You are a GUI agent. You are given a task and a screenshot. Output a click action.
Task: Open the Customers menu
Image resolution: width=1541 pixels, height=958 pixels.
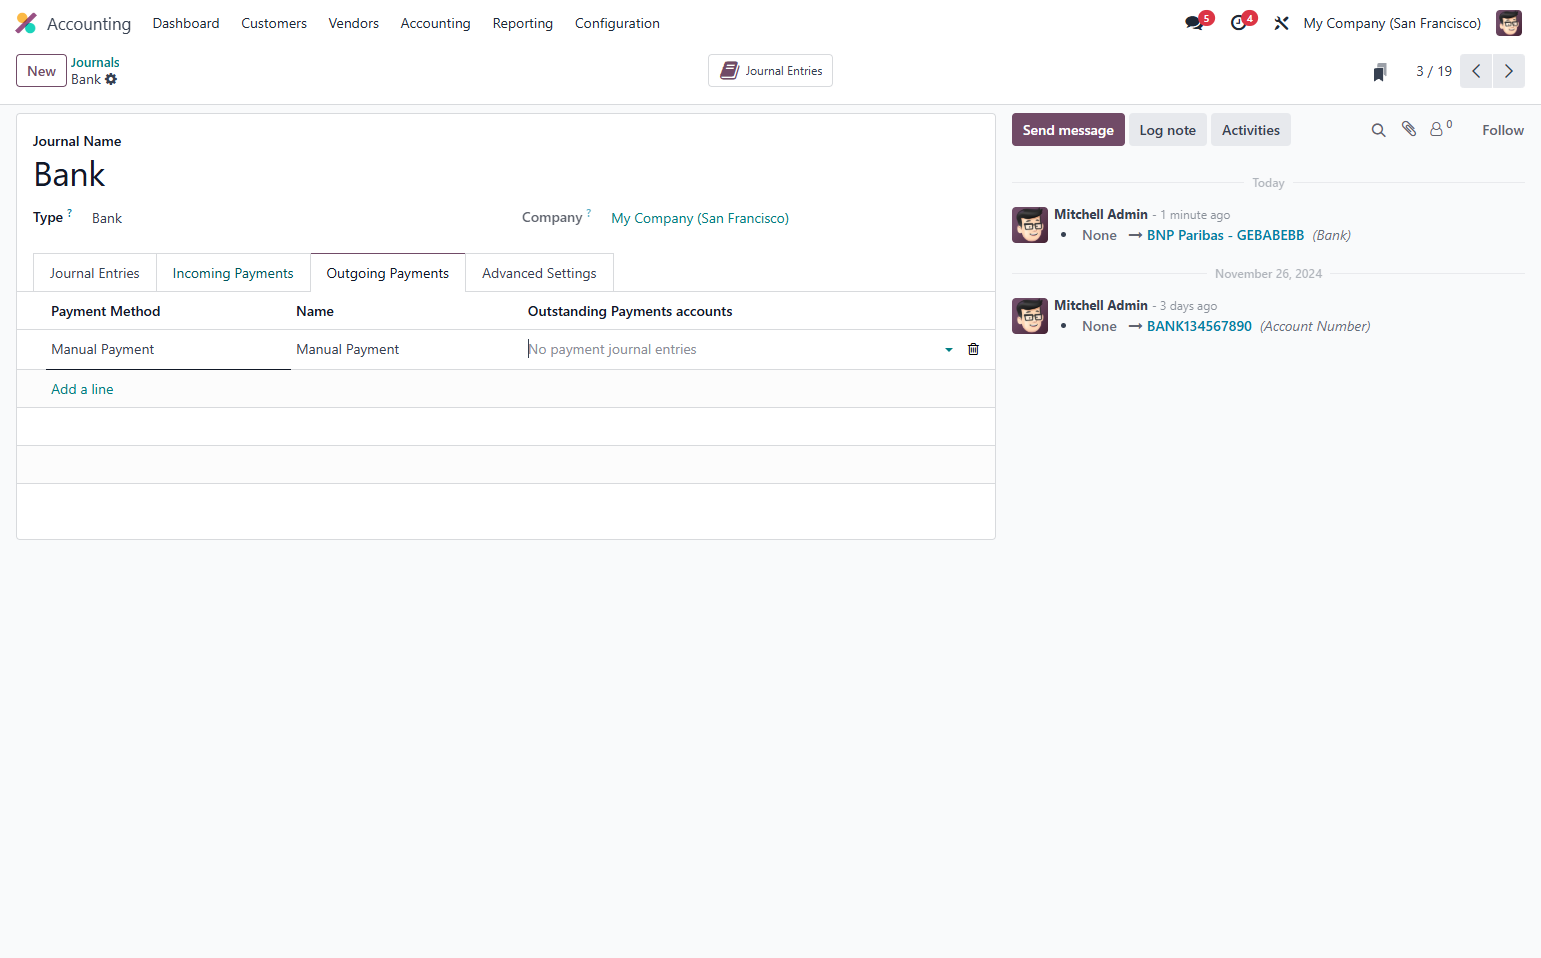click(274, 23)
